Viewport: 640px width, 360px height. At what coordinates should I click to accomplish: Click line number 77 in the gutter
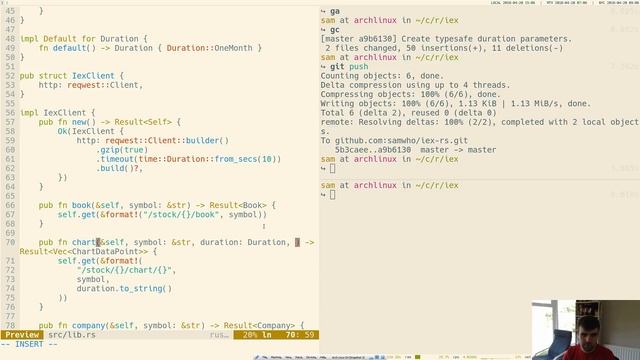coord(10,316)
